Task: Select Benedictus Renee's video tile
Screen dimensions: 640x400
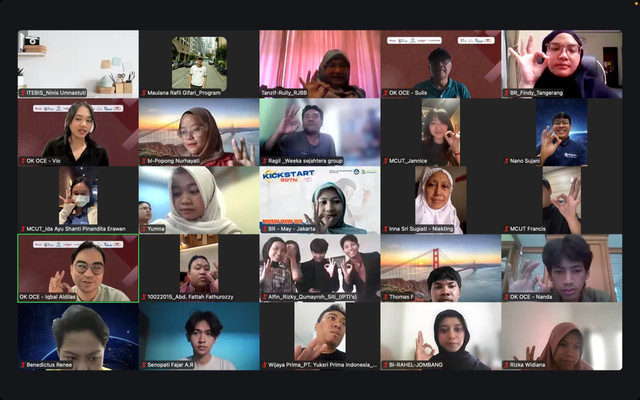Action: coord(78,336)
